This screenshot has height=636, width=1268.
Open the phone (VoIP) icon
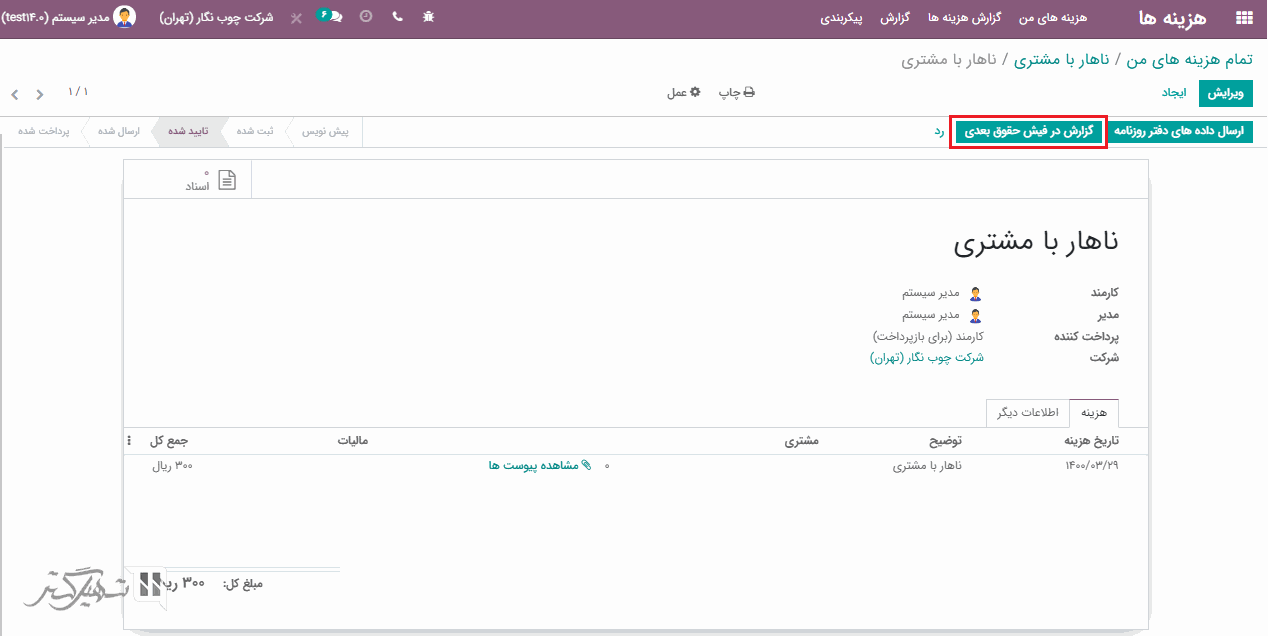click(397, 18)
